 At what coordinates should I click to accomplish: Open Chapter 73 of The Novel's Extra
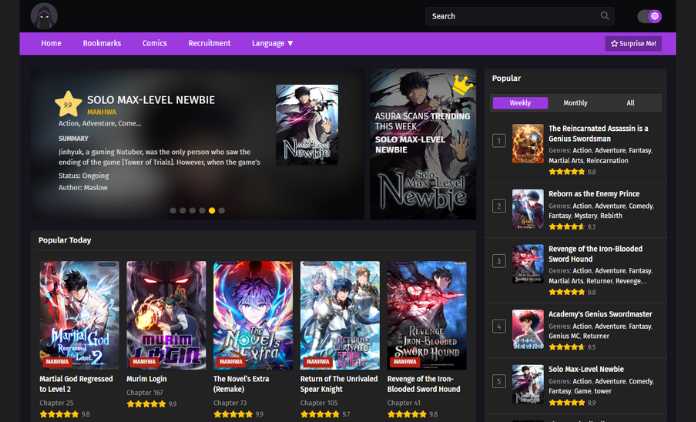click(230, 403)
